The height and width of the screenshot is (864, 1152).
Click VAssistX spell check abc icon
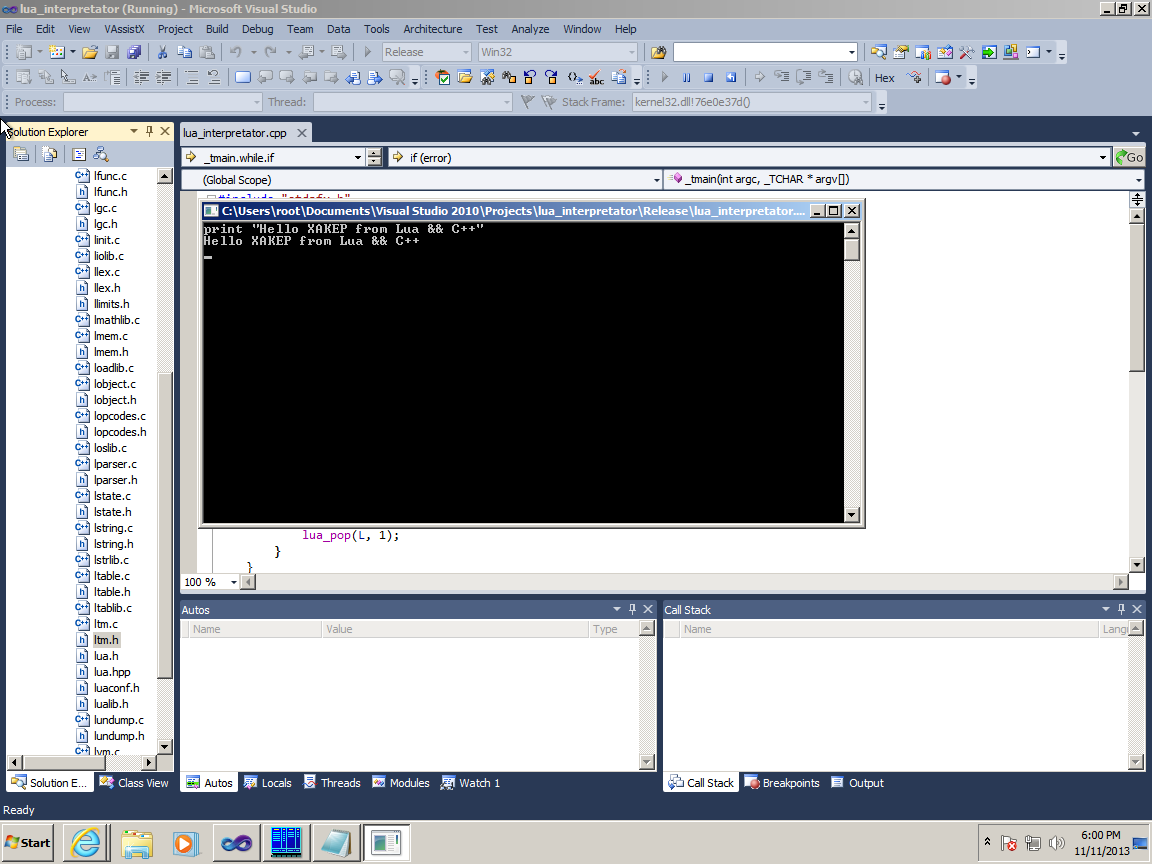597,77
